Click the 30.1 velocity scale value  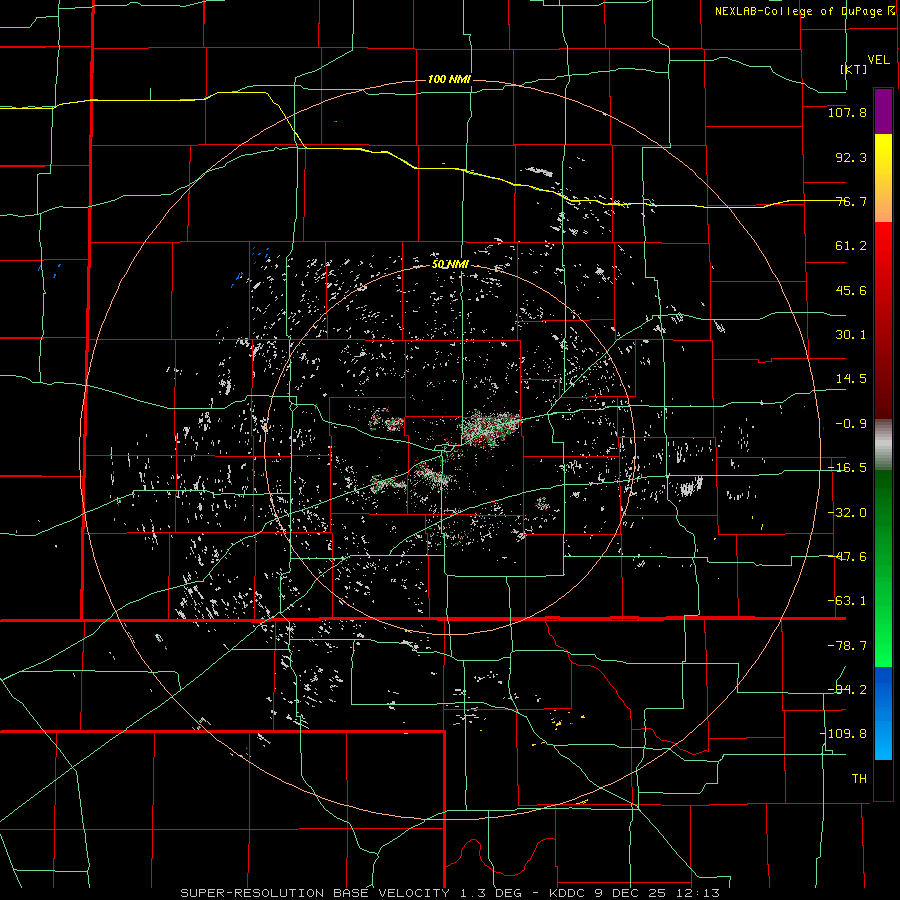point(851,335)
